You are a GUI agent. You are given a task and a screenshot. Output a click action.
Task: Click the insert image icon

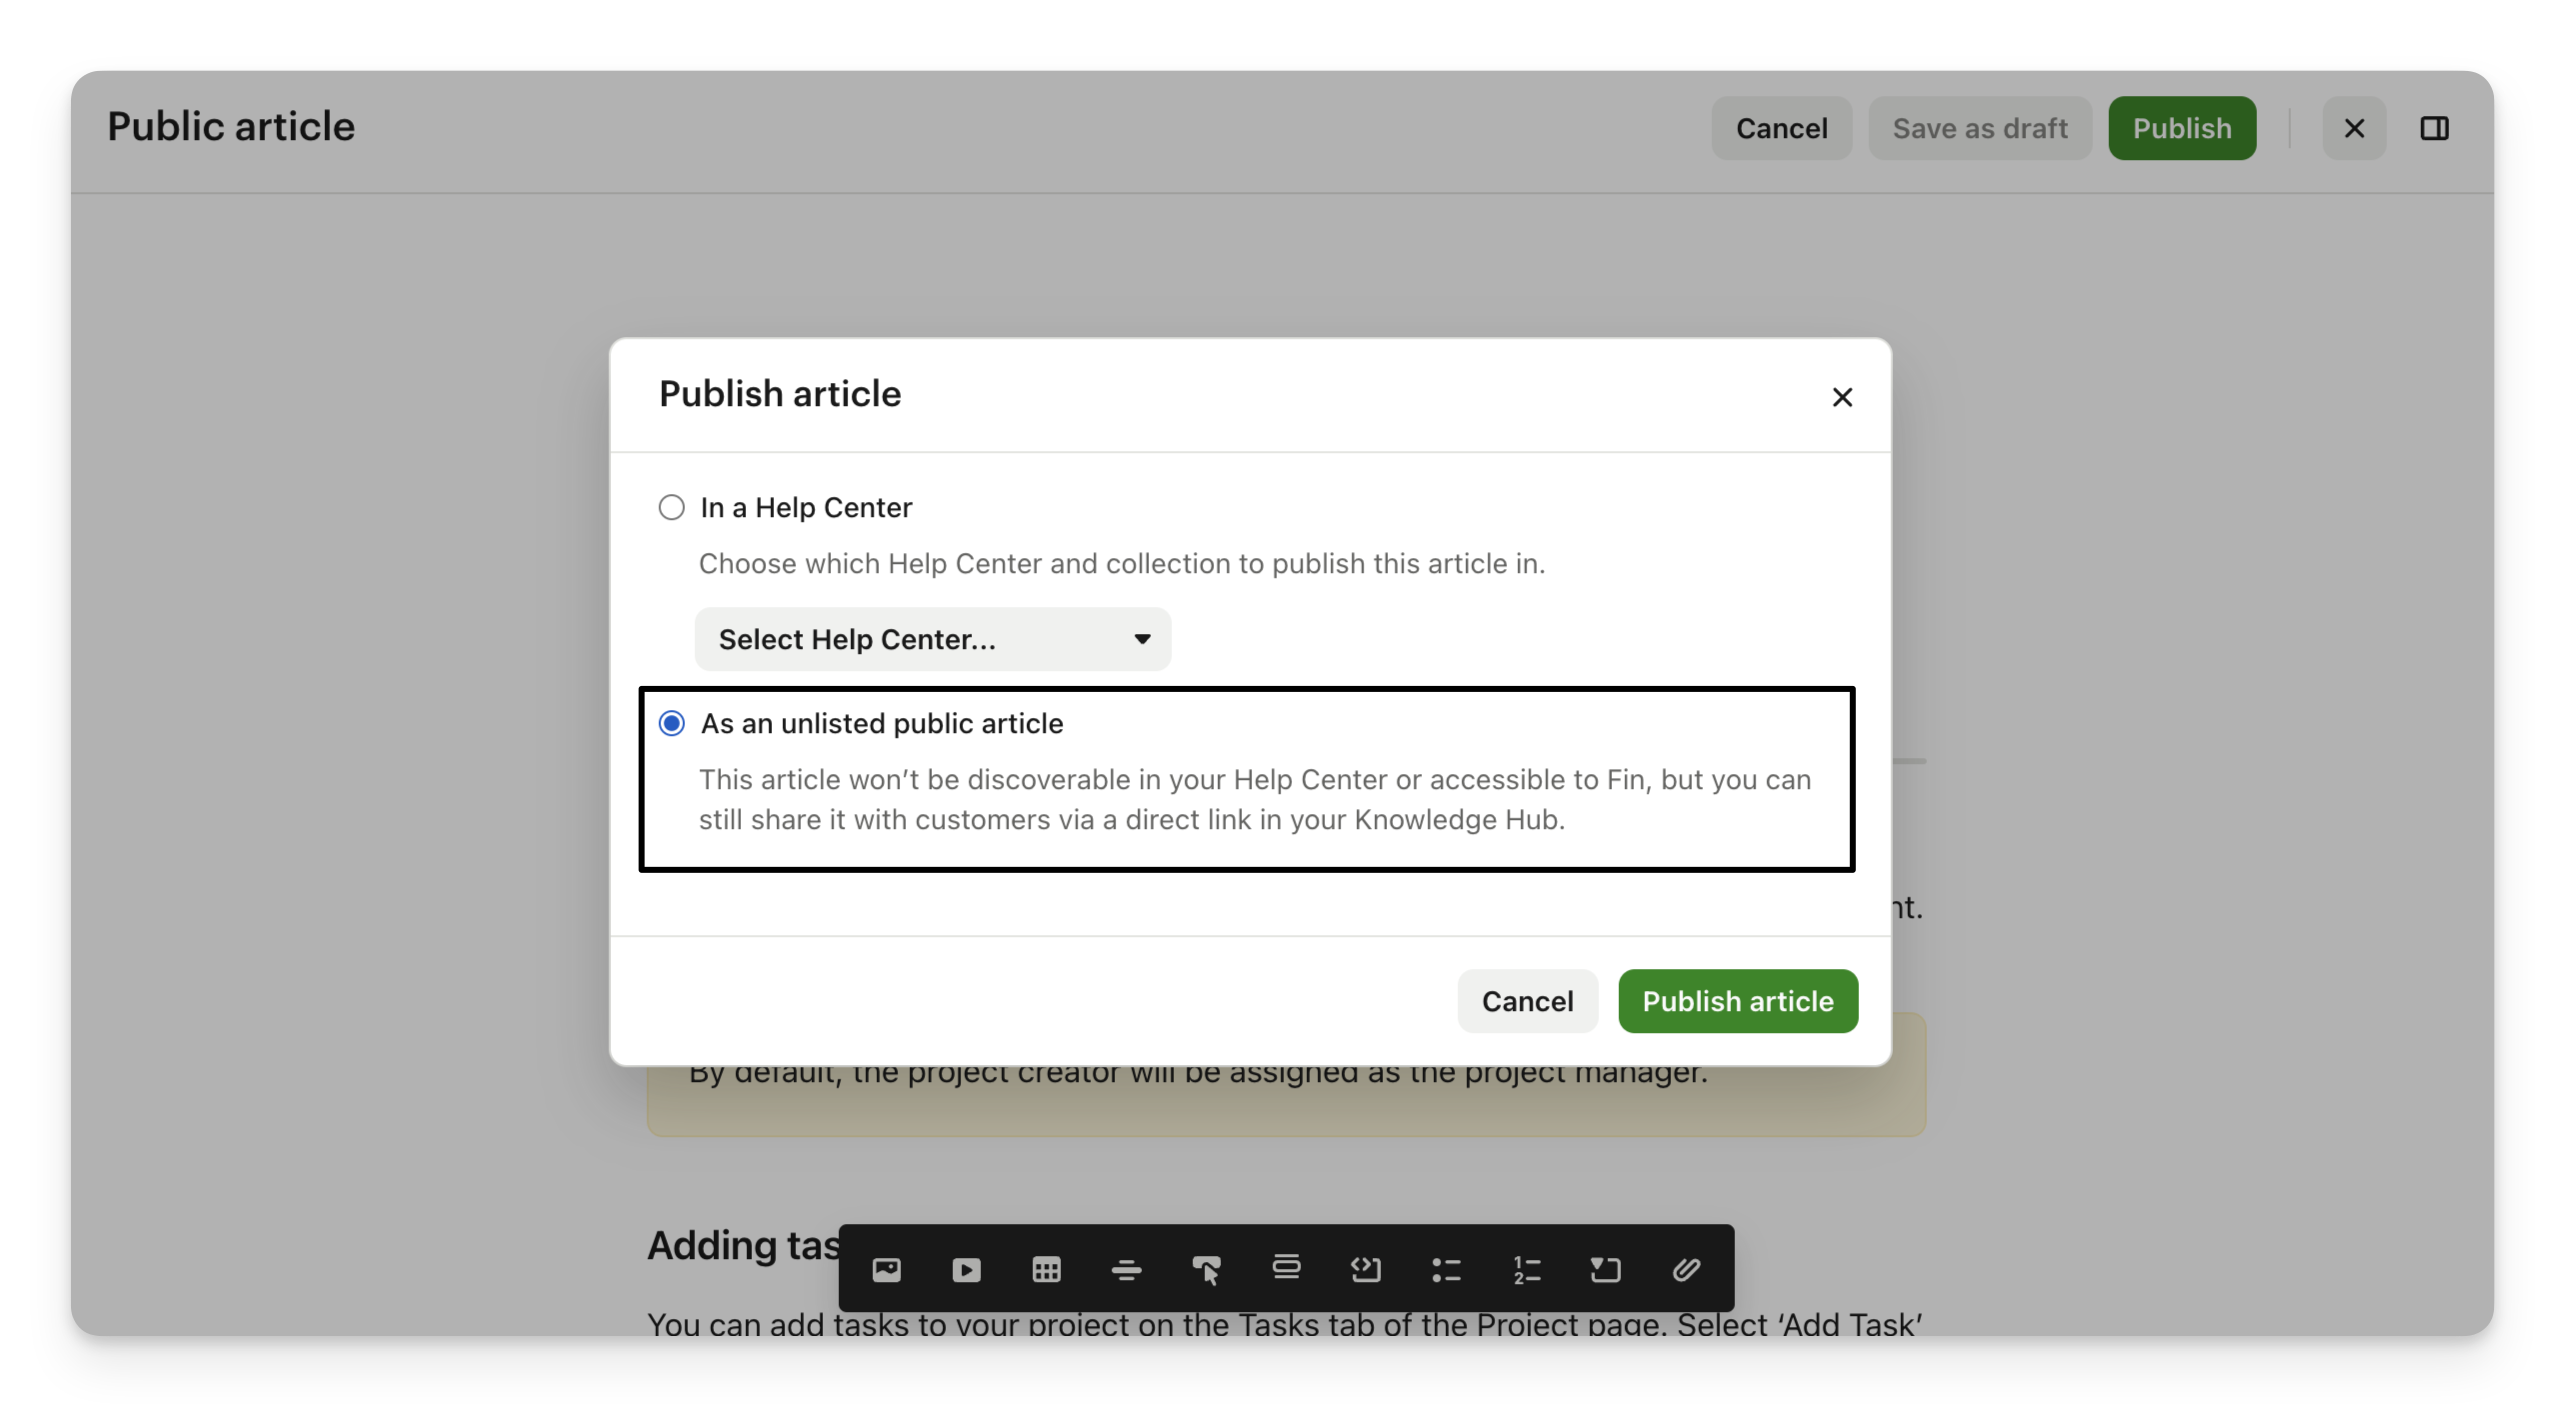point(886,1270)
